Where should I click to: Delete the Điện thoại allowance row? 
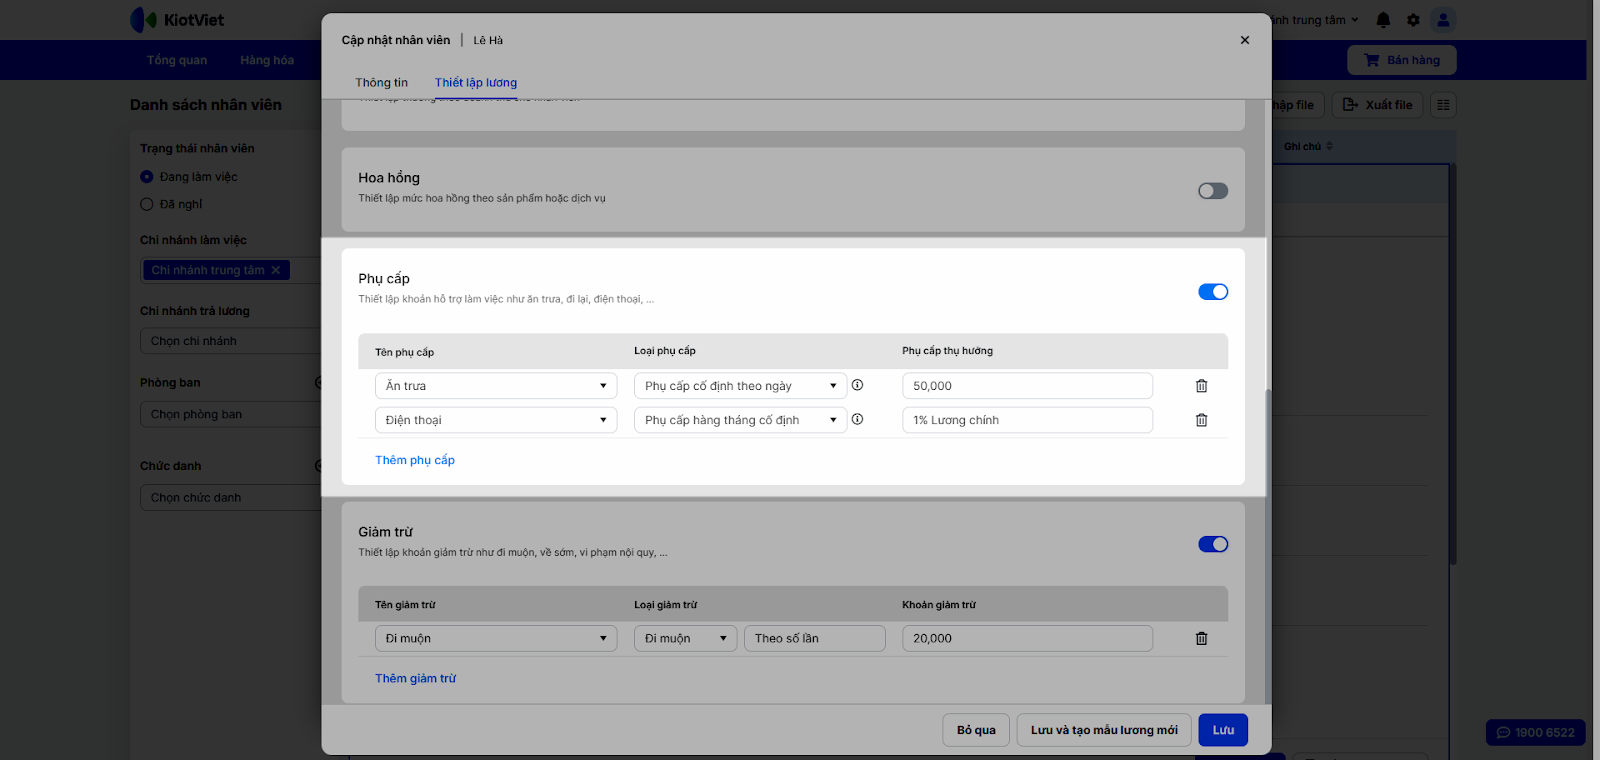pyautogui.click(x=1201, y=420)
